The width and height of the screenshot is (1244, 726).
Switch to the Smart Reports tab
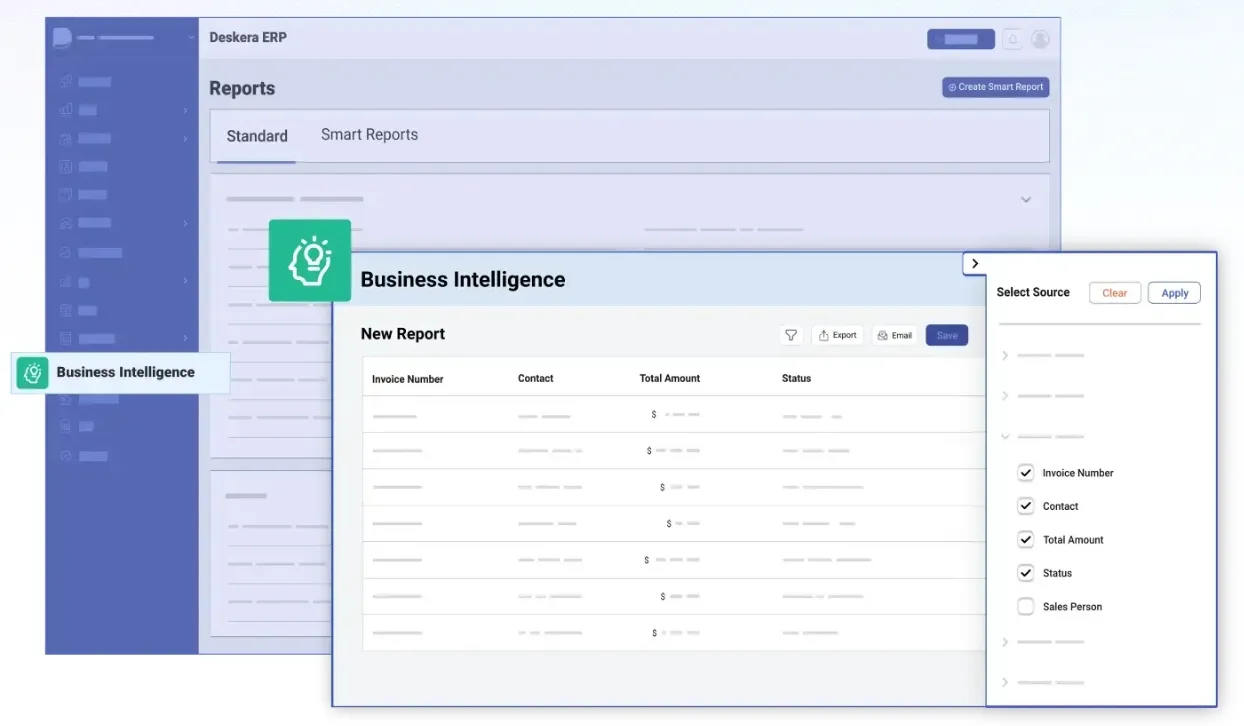click(369, 135)
